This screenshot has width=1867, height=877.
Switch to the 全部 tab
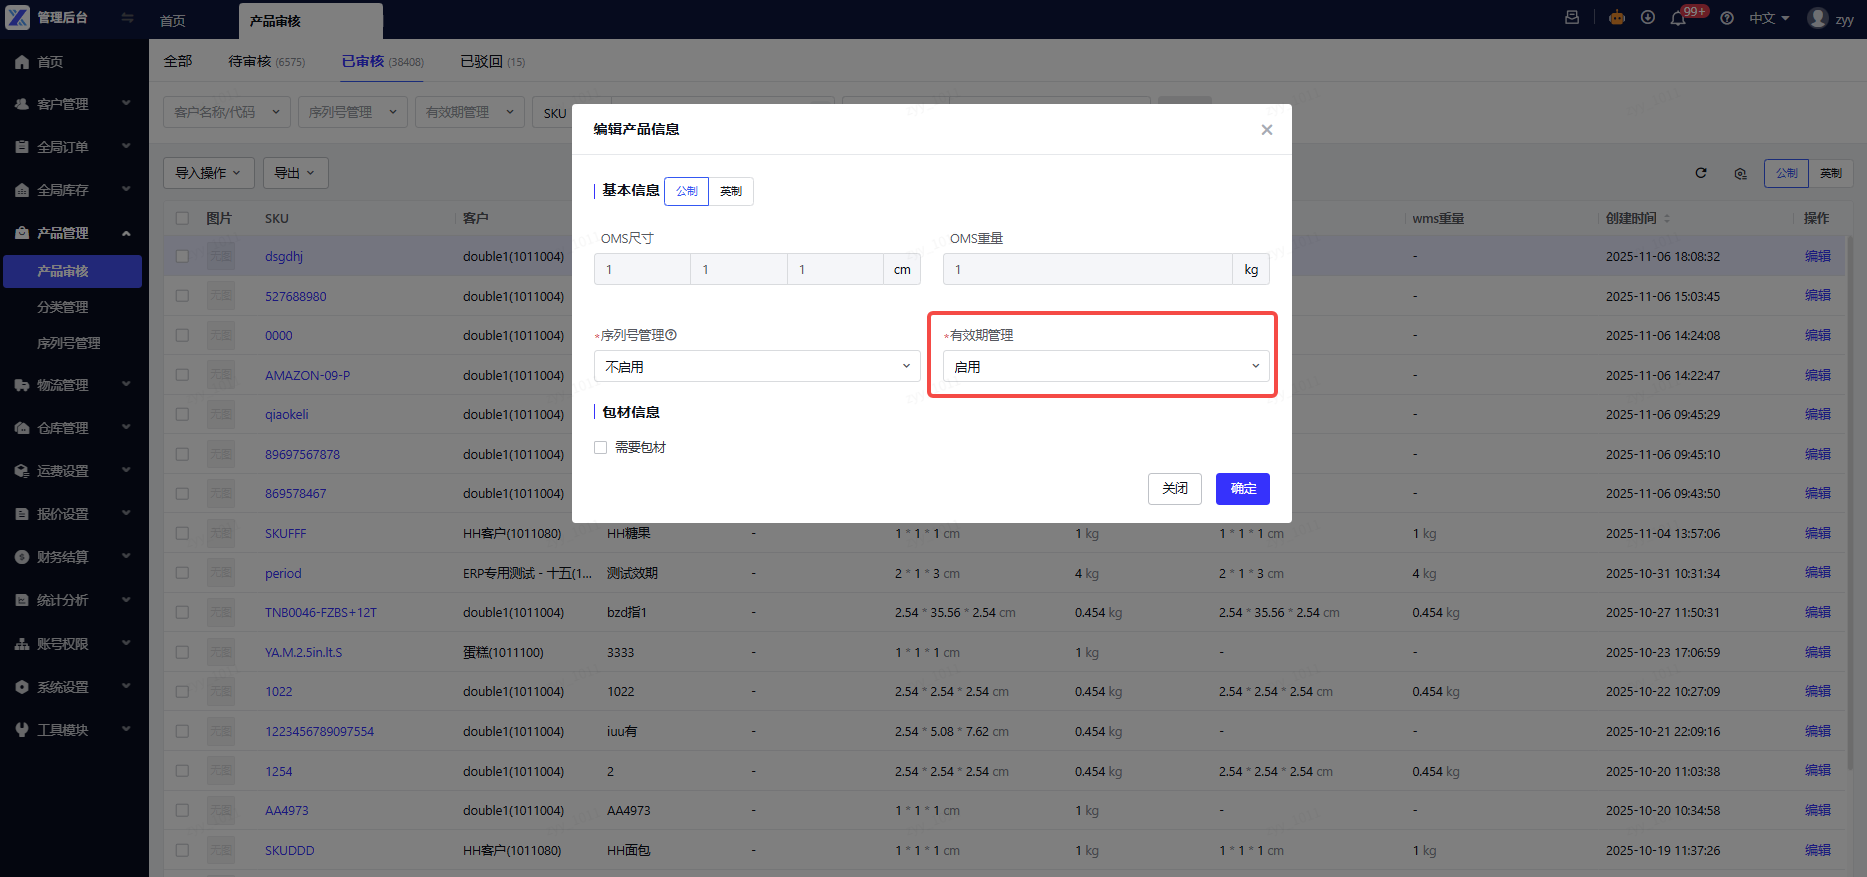178,62
